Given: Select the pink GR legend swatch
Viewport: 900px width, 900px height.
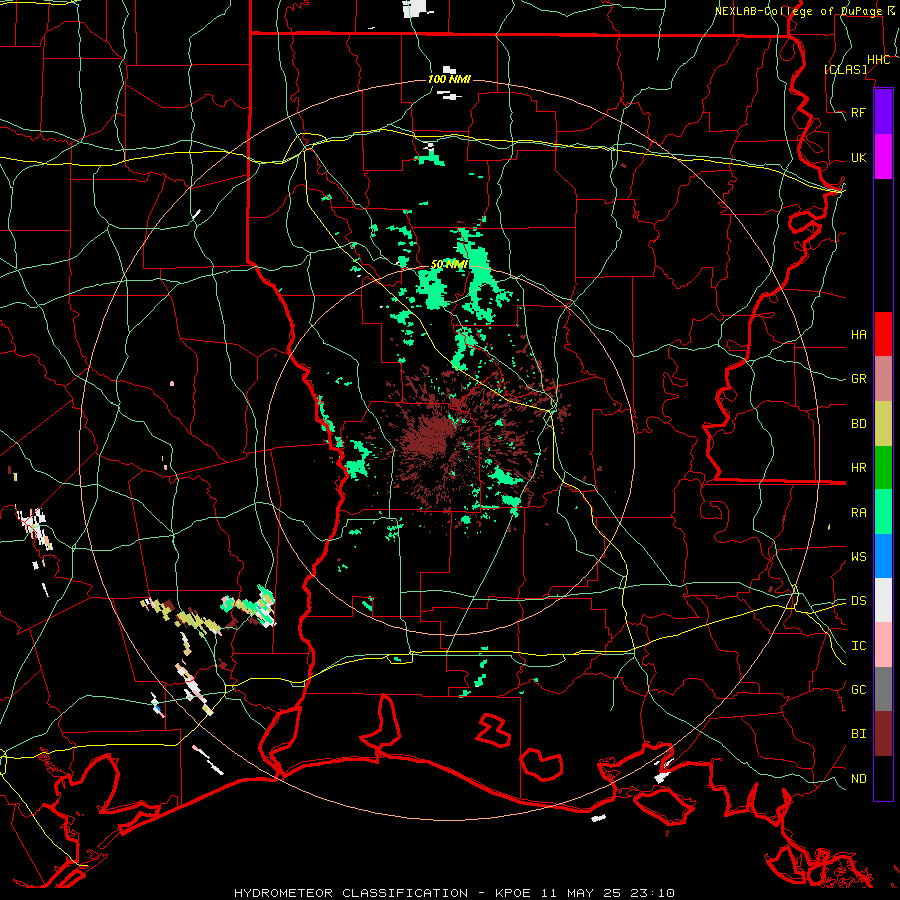Looking at the screenshot, I should click(x=883, y=379).
